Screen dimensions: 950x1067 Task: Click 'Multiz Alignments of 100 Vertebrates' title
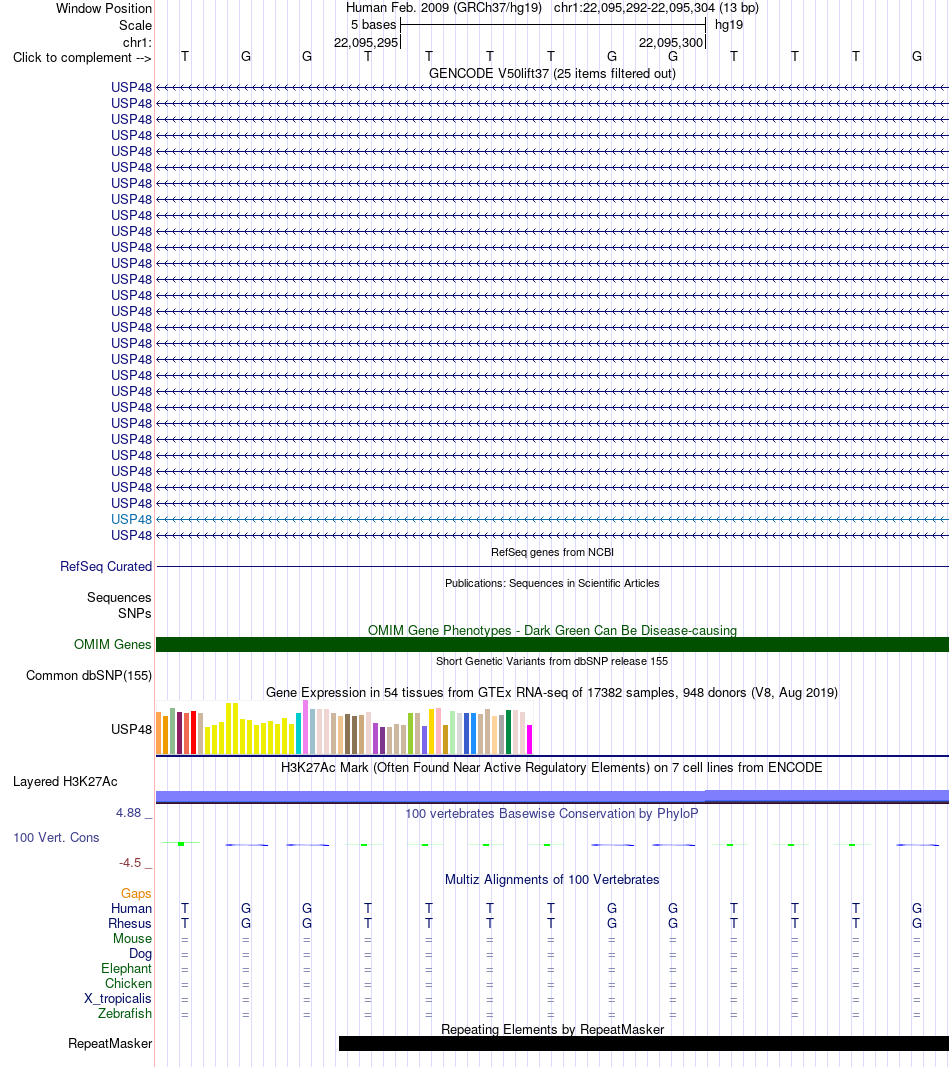coord(552,879)
